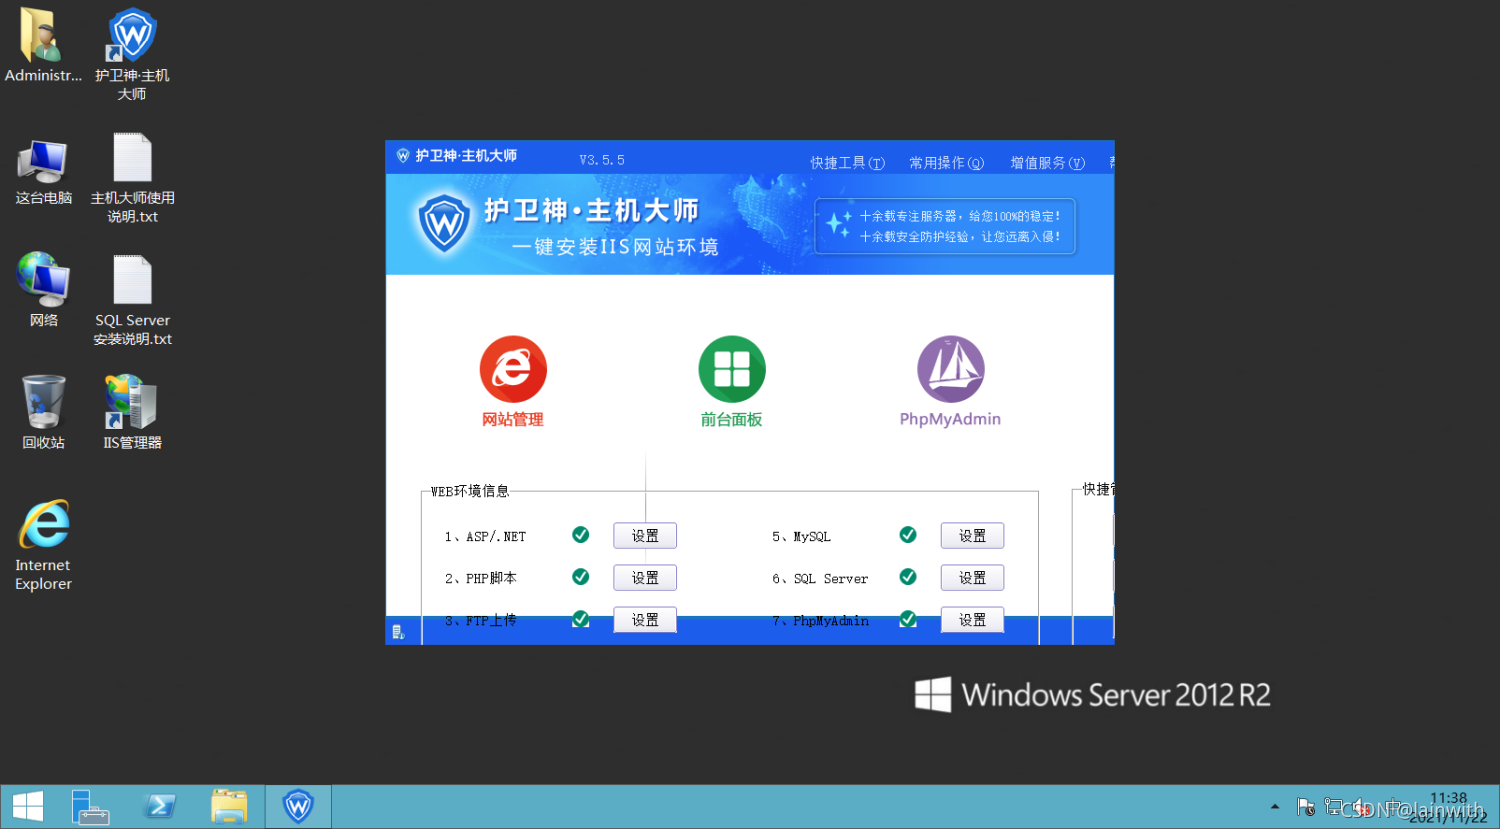This screenshot has width=1500, height=829.
Task: Select the Internet Explorer desktop icon
Action: 43,545
